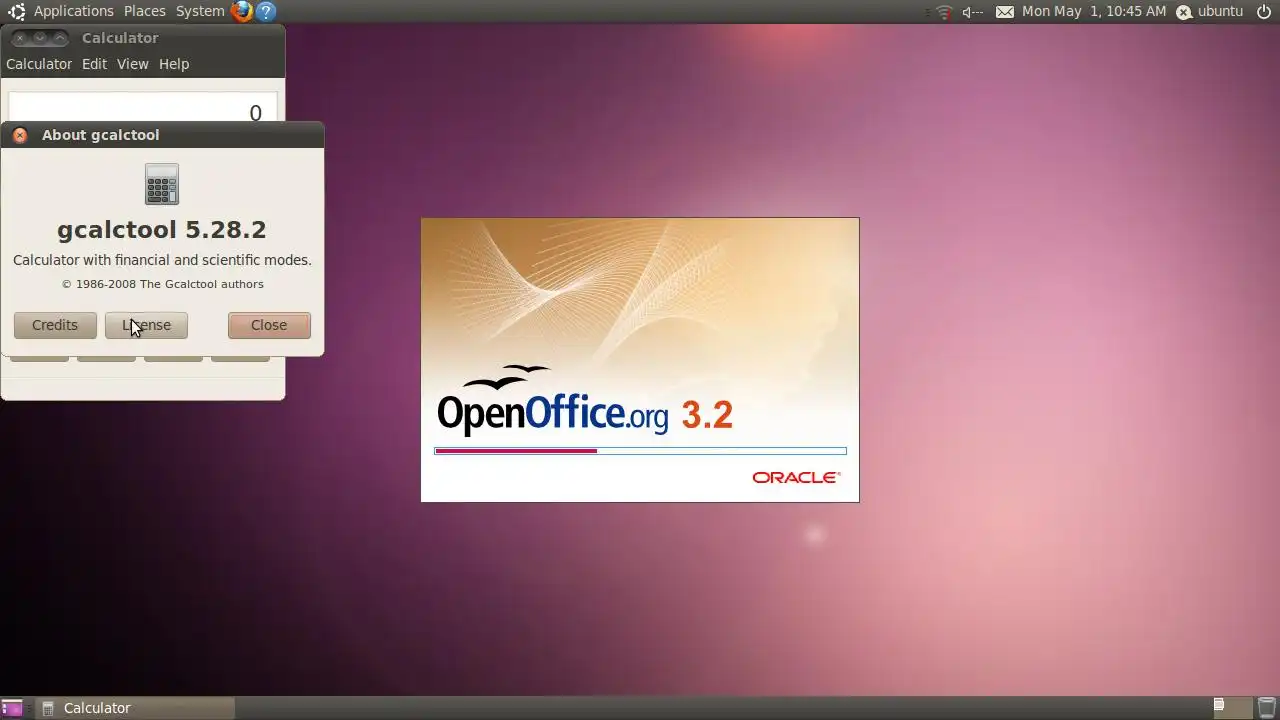This screenshot has width=1280, height=720.
Task: Click the 'gcalctool 5.28.2' heading text
Action: [162, 230]
